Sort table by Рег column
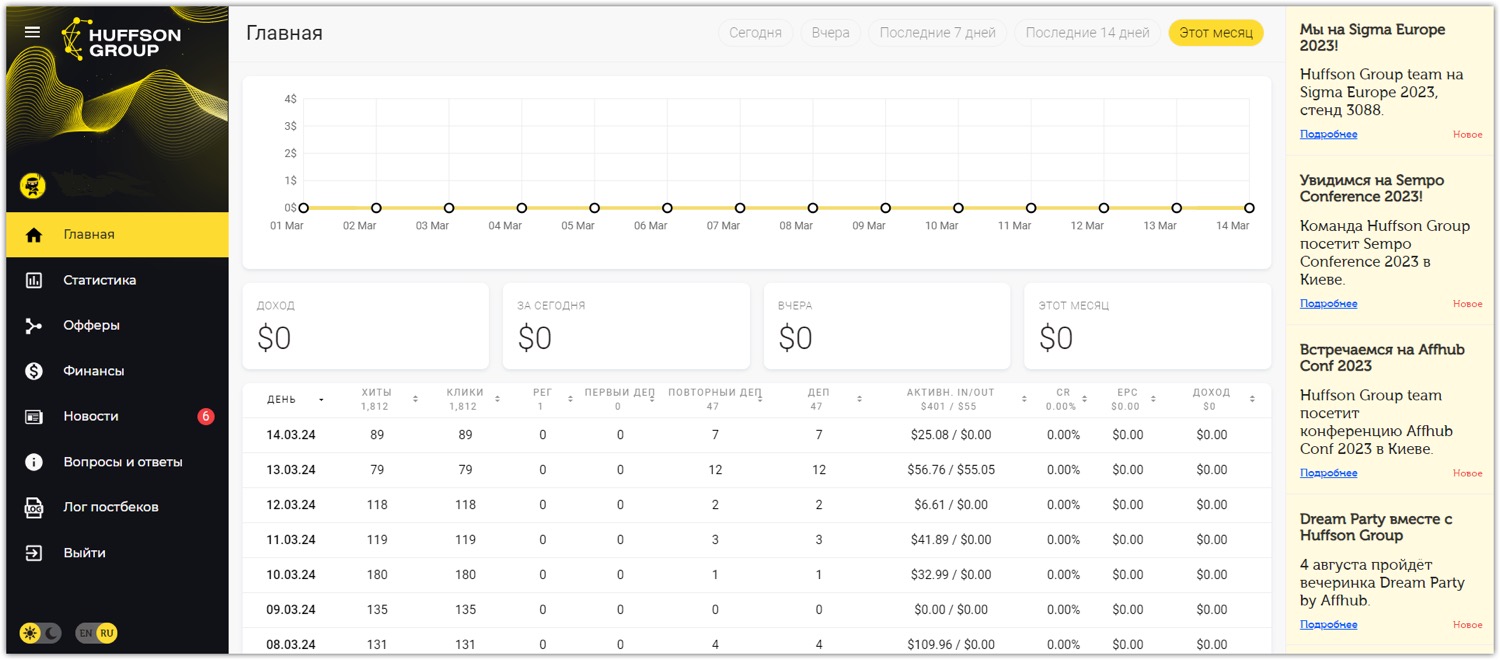 tap(570, 399)
